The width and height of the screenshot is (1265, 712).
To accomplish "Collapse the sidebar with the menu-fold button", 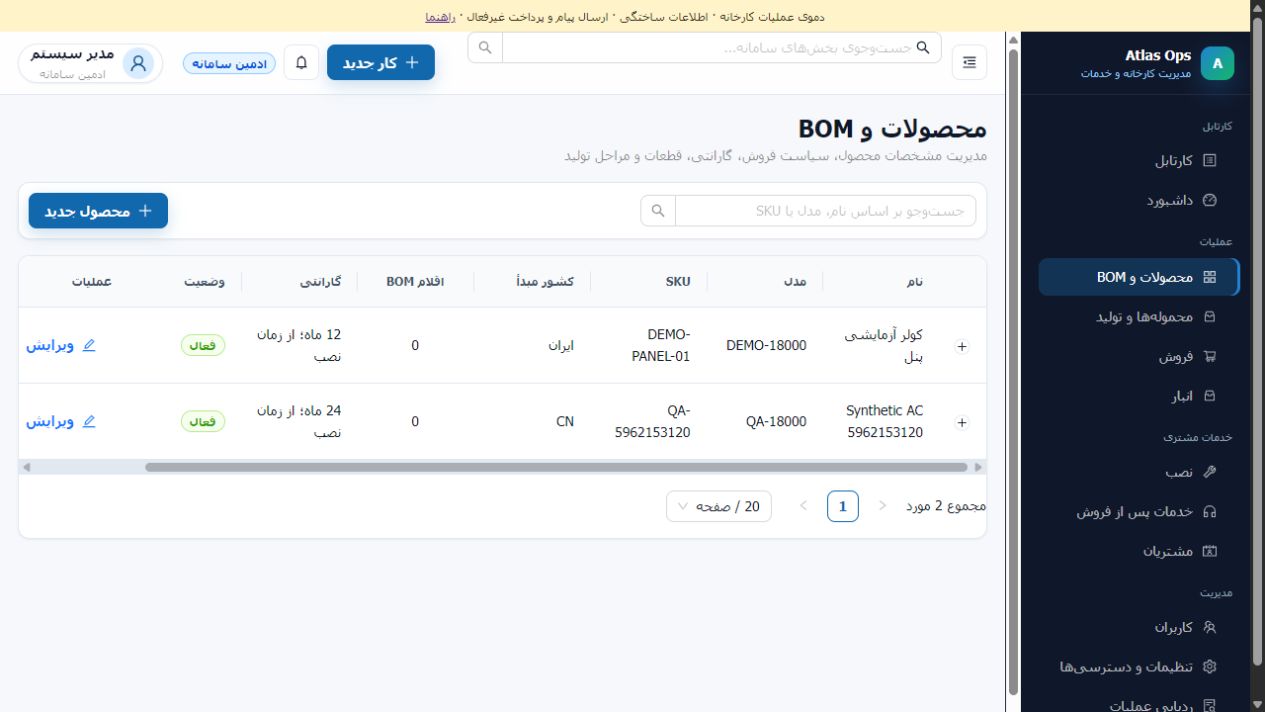I will (969, 62).
